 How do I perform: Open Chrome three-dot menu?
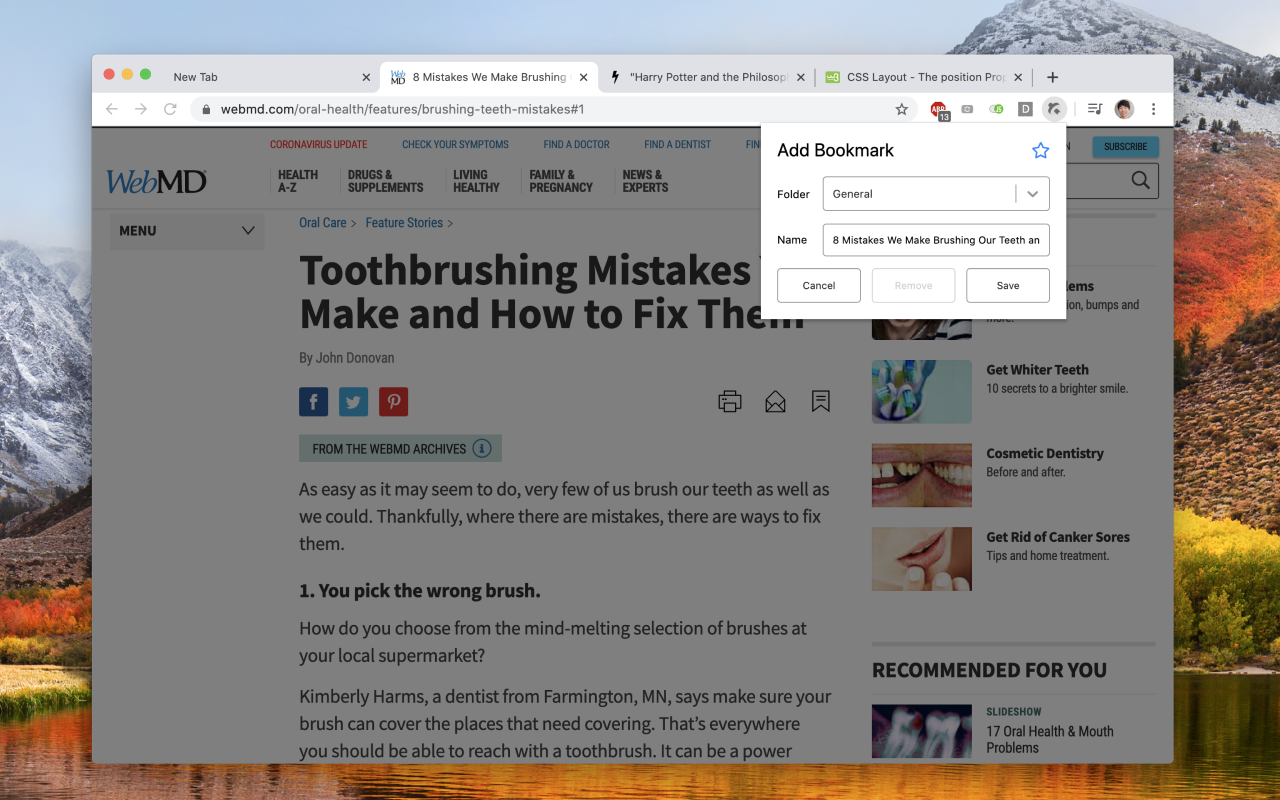coord(1153,109)
